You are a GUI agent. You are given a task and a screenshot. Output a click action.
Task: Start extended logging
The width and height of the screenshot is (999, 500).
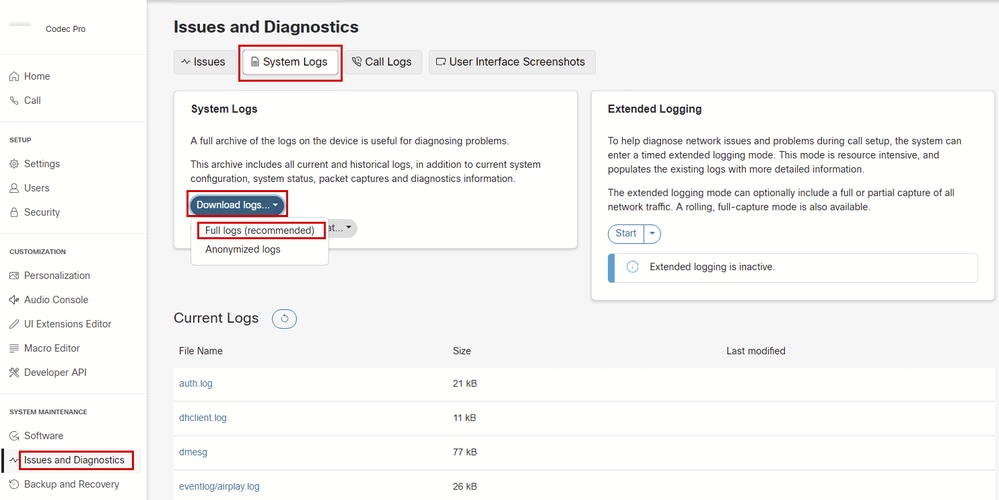point(626,234)
